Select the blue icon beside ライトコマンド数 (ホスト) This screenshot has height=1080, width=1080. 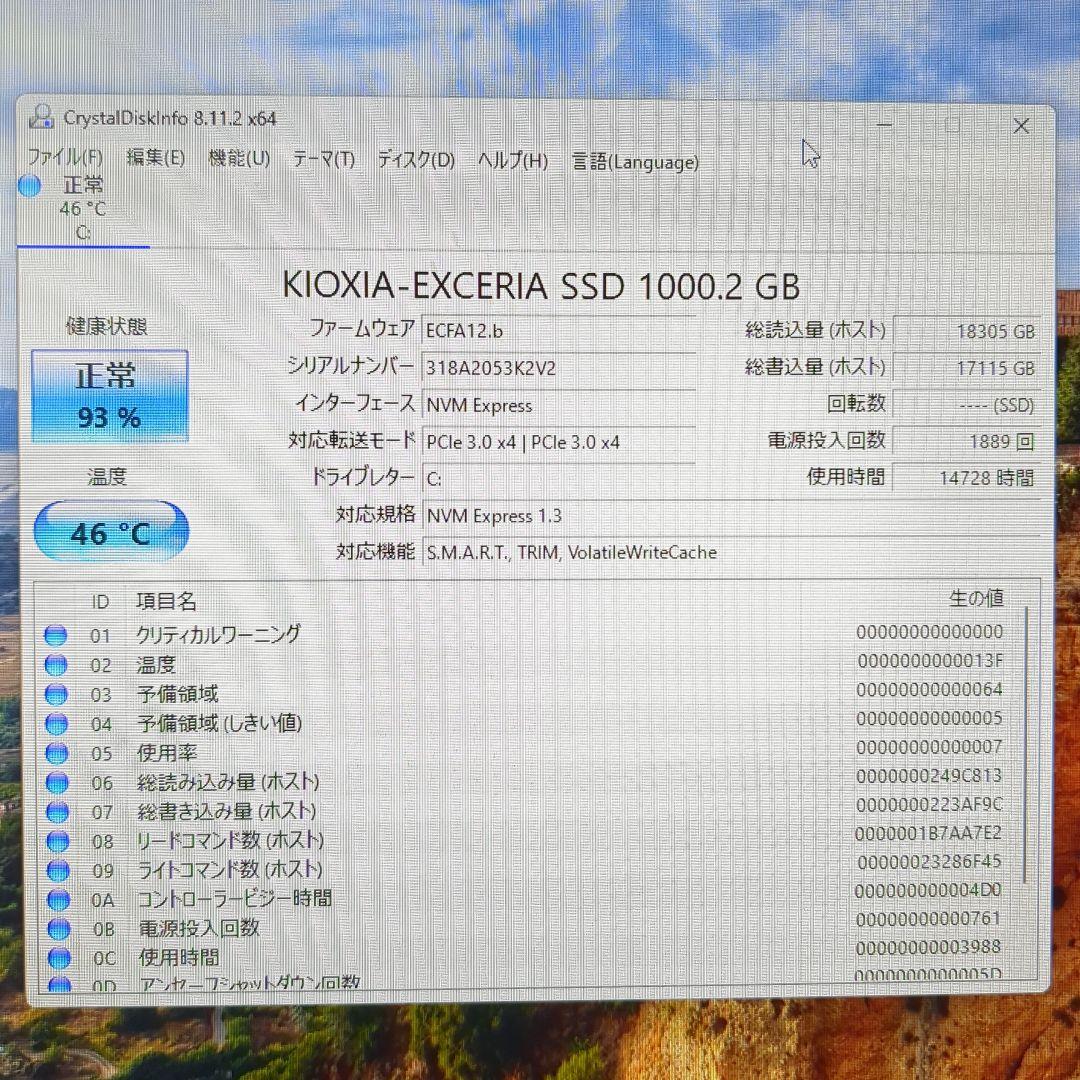[56, 870]
